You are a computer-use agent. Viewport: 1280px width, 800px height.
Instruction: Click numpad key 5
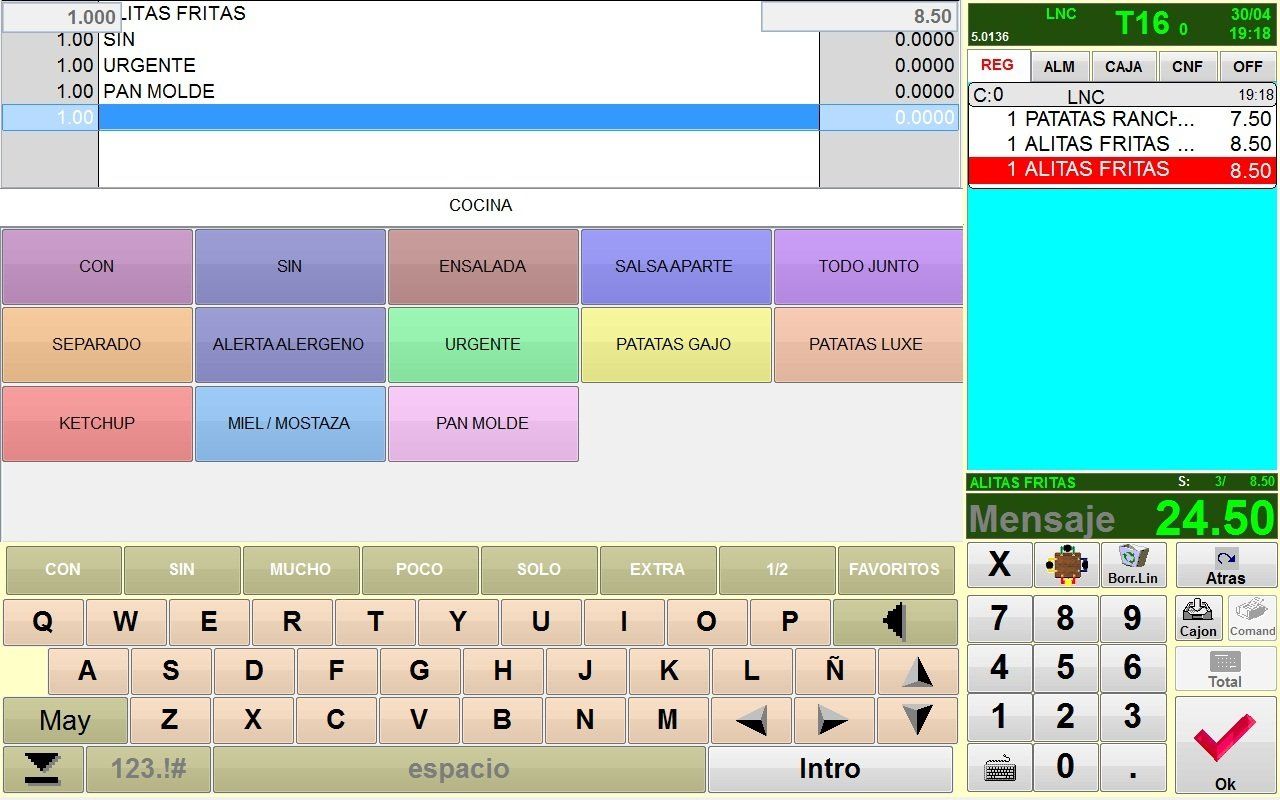click(1065, 667)
